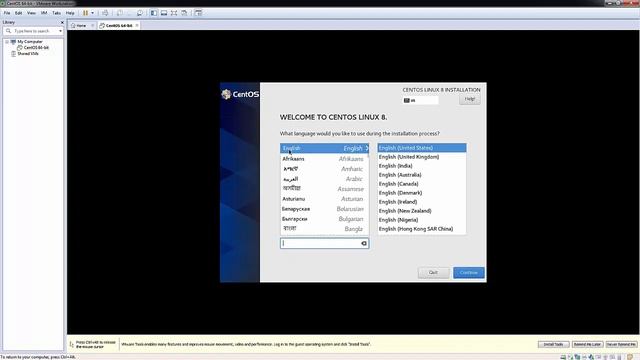Select Afrikaans in the language list
This screenshot has width=640, height=360.
pyautogui.click(x=324, y=159)
